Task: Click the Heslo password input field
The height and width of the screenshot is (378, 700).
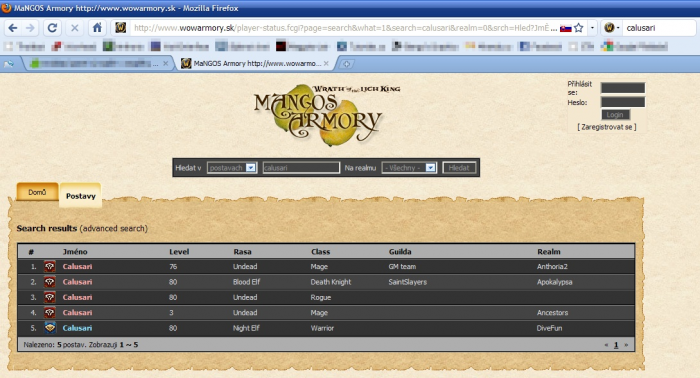Action: pos(623,102)
